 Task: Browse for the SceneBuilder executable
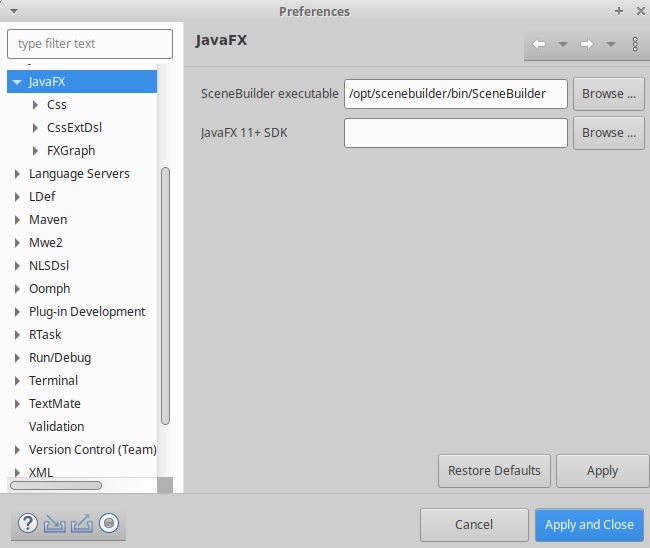608,94
